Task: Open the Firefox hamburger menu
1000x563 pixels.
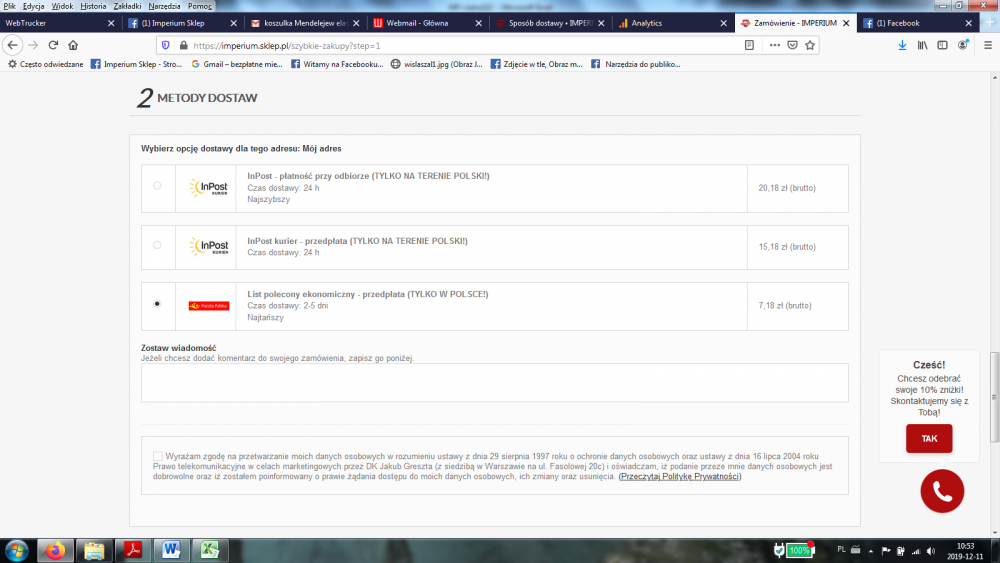Action: [x=988, y=45]
